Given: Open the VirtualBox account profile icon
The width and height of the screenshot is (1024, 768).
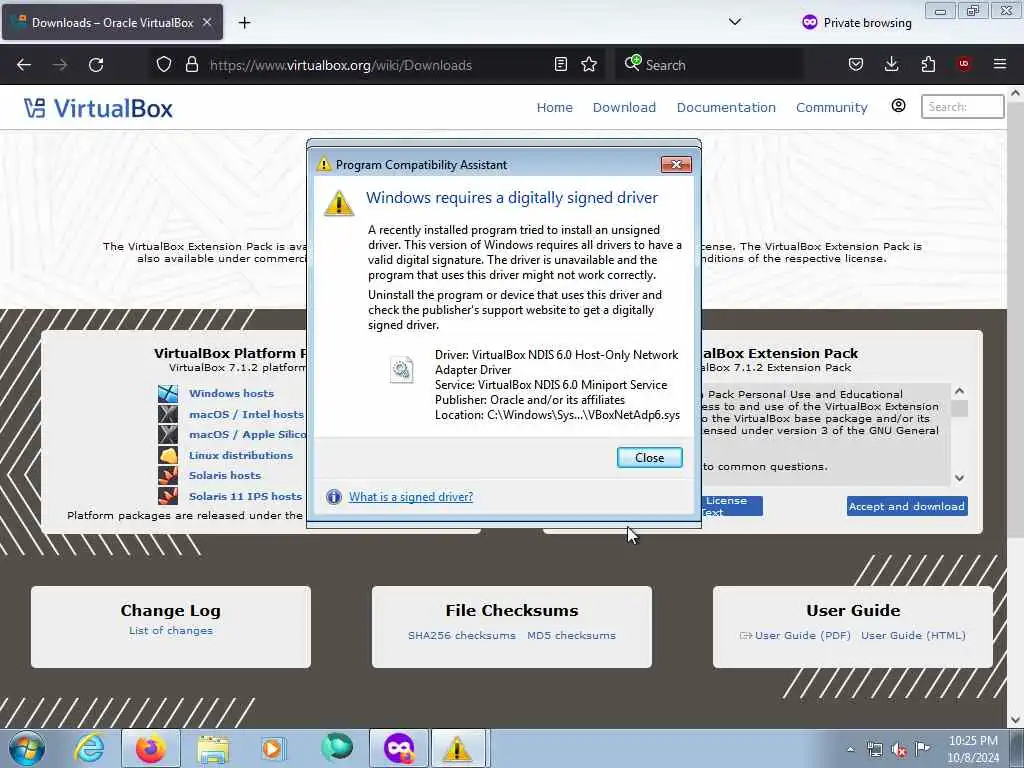Looking at the screenshot, I should click(x=899, y=106).
